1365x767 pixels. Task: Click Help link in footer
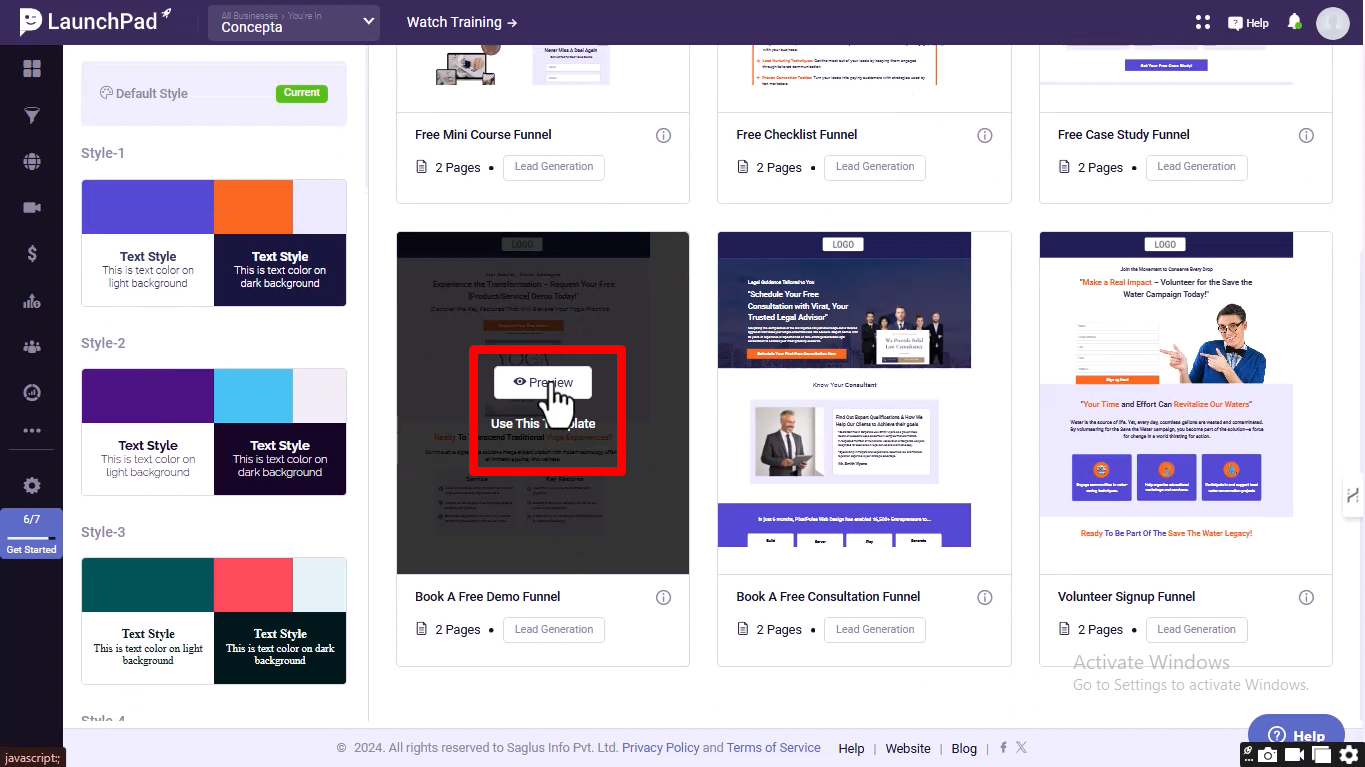pos(851,748)
